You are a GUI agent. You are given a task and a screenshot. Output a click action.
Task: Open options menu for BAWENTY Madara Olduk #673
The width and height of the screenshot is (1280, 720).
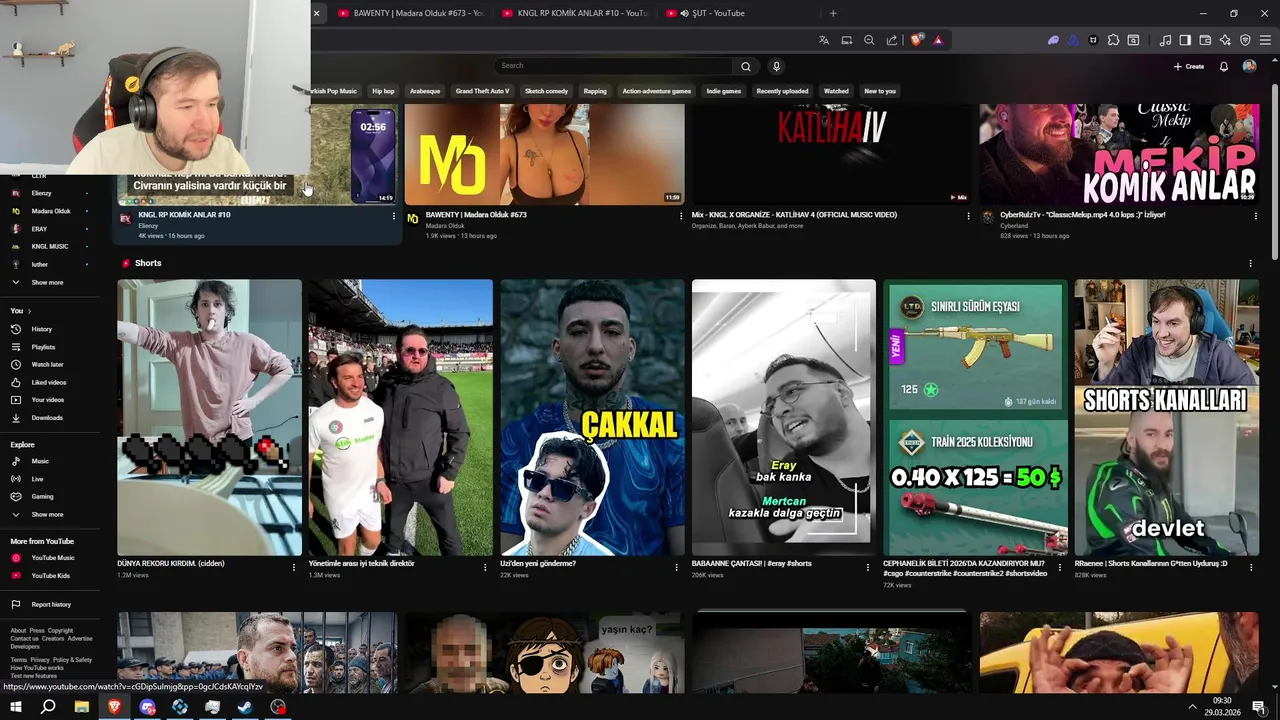pyautogui.click(x=681, y=215)
